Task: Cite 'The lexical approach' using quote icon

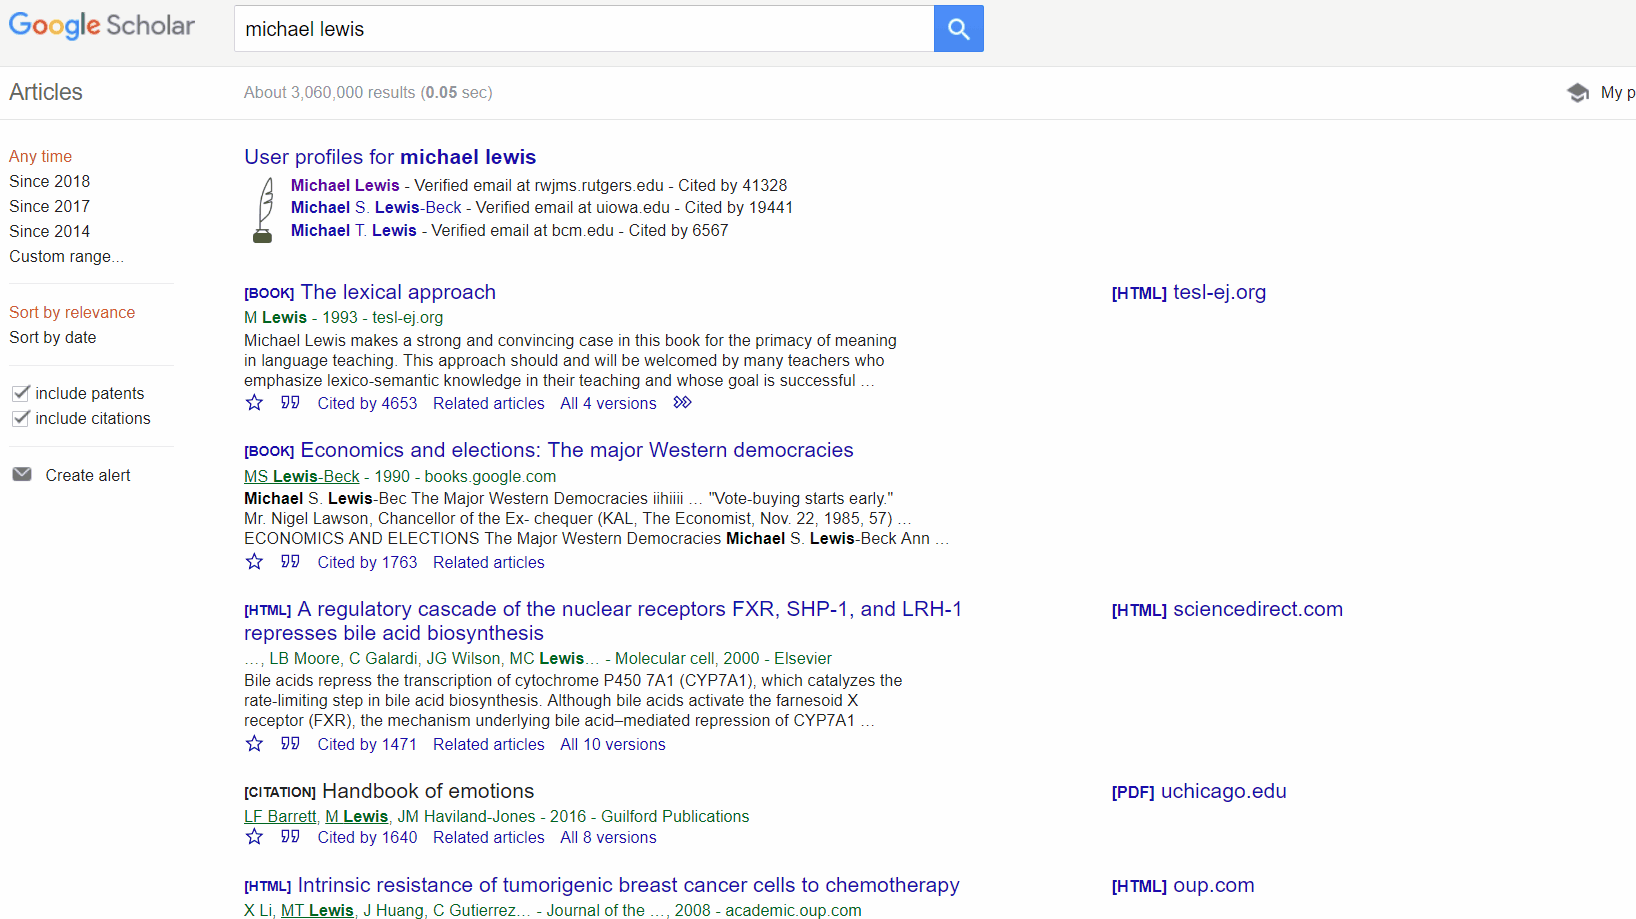Action: coord(290,403)
